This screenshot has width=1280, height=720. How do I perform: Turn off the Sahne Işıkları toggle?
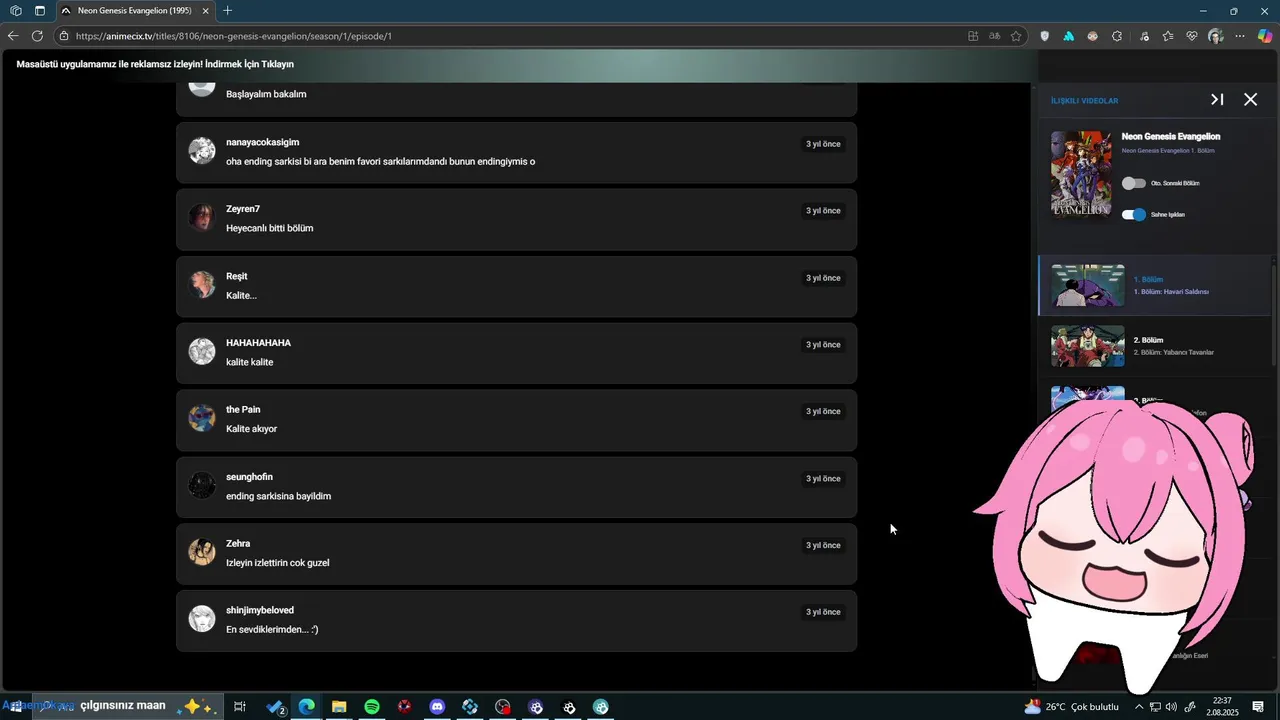coord(1133,214)
